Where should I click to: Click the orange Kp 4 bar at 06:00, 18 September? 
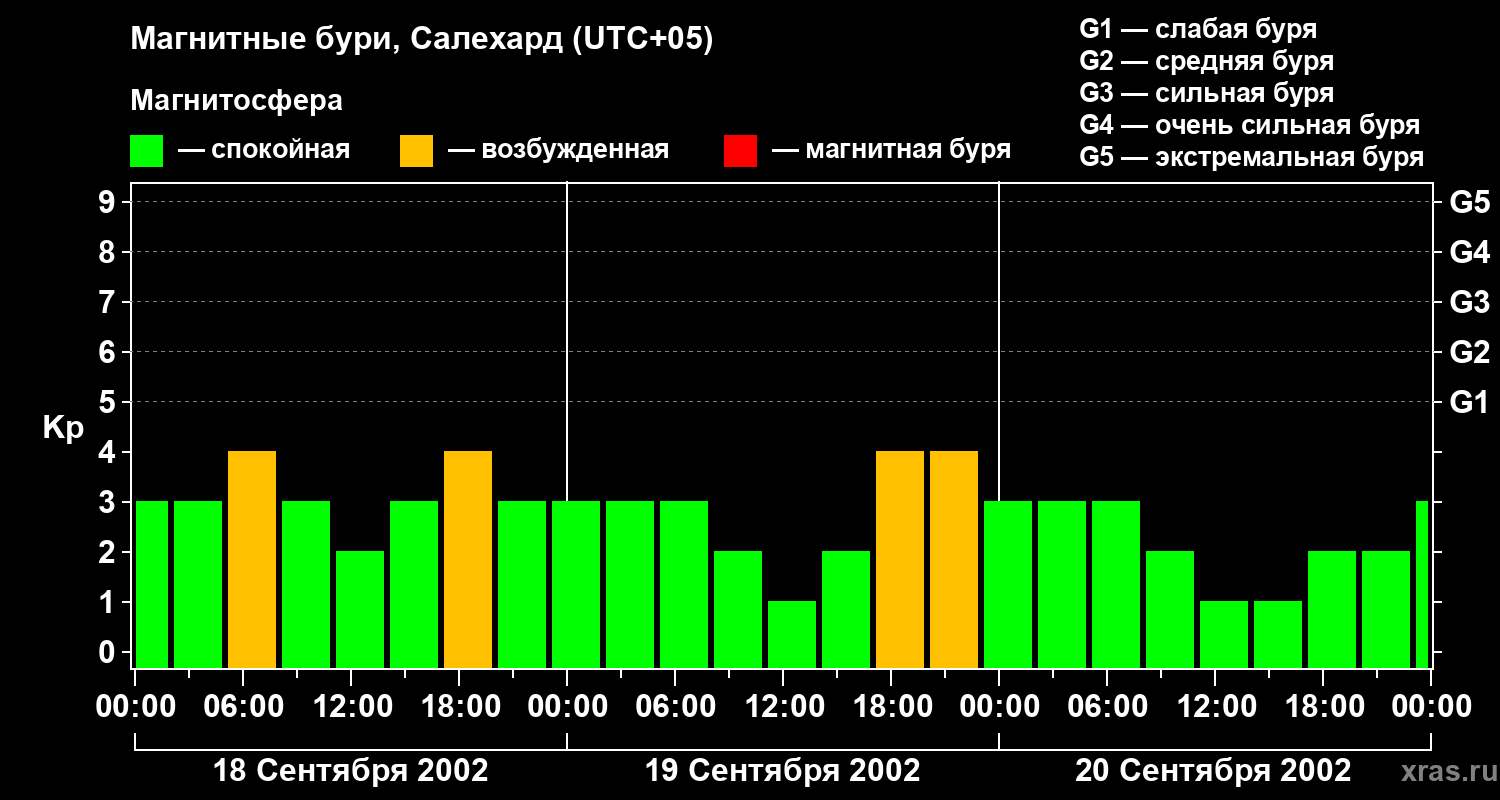click(x=252, y=560)
